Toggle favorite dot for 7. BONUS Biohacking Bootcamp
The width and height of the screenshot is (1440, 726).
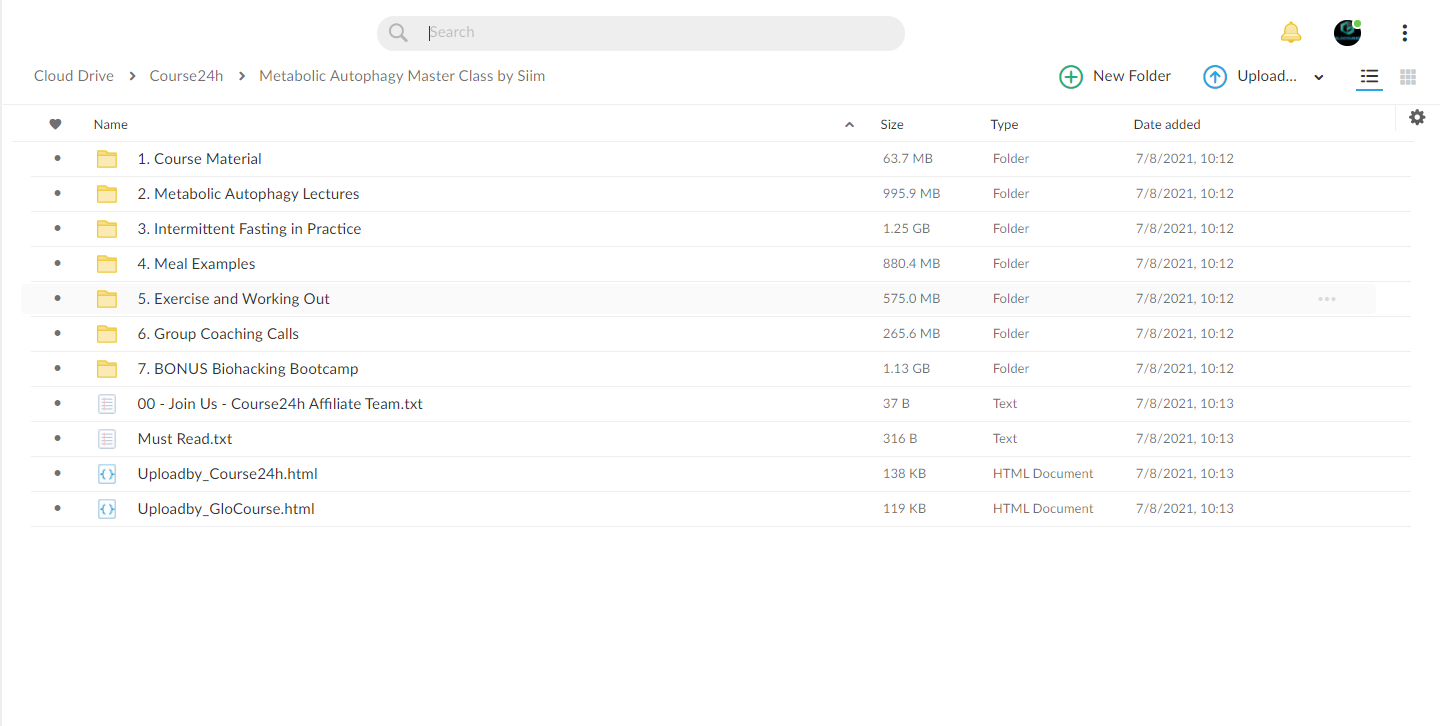pos(57,369)
